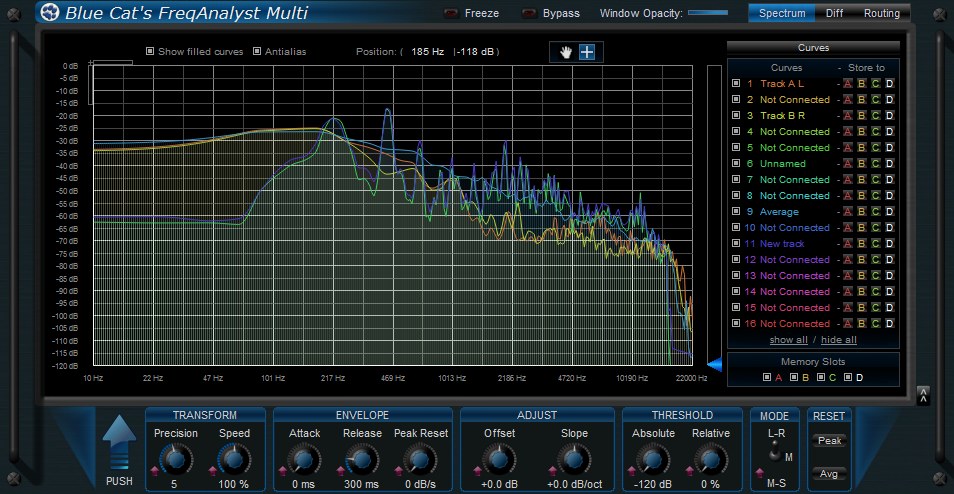Click the small arrow beside Relative knob

pos(690,470)
